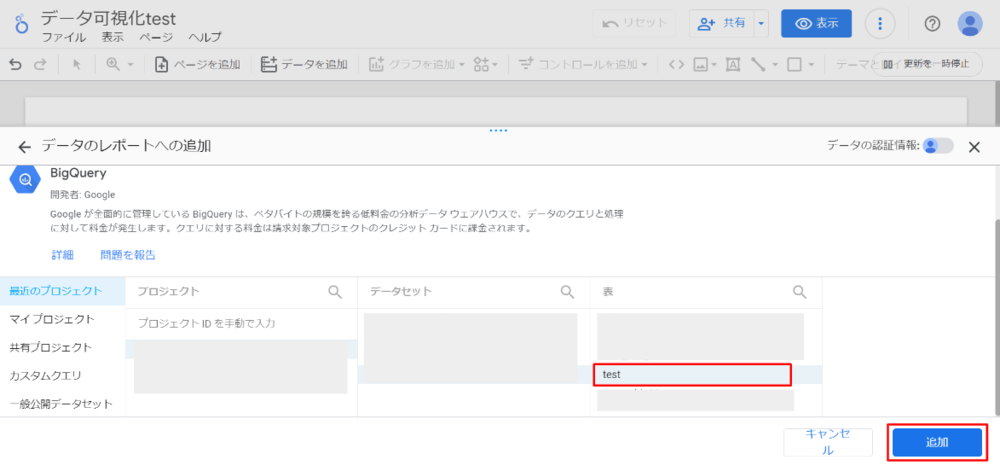Viewport: 1000px width, 471px height.
Task: Open the three-dot more options menu
Action: point(880,24)
